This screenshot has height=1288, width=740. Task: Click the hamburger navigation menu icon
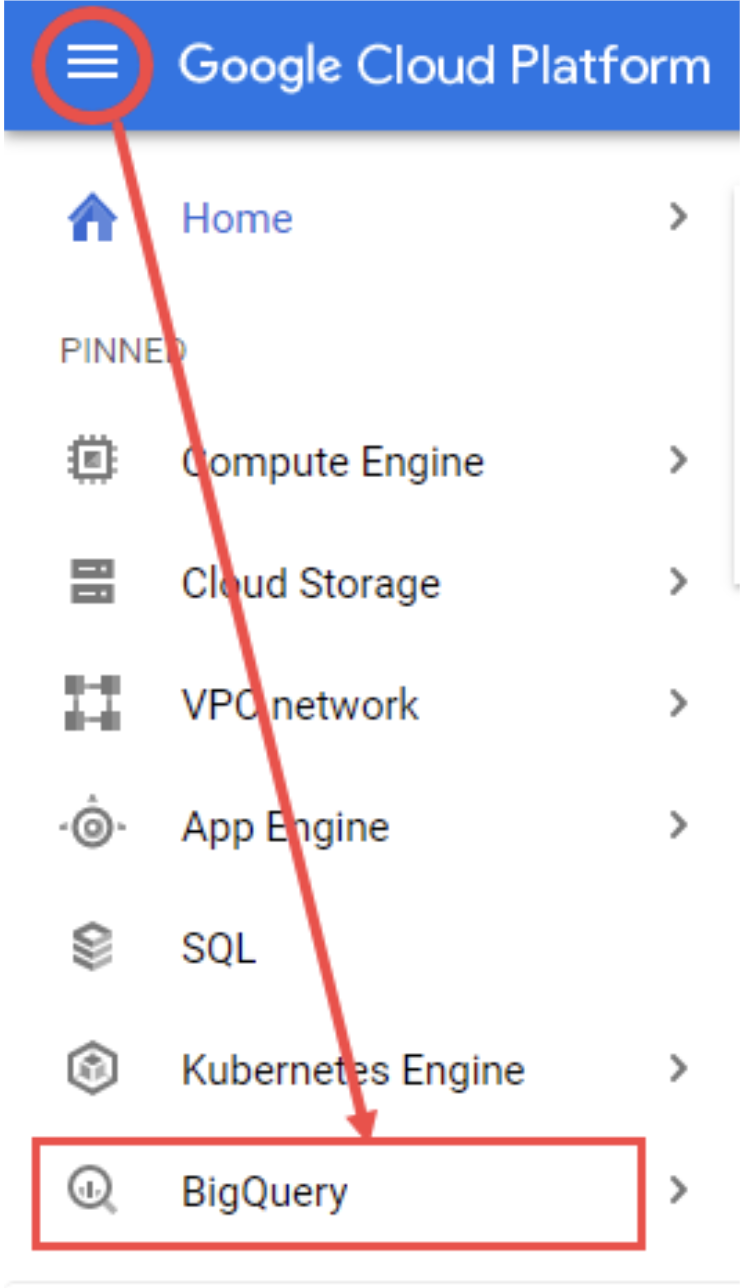point(92,65)
